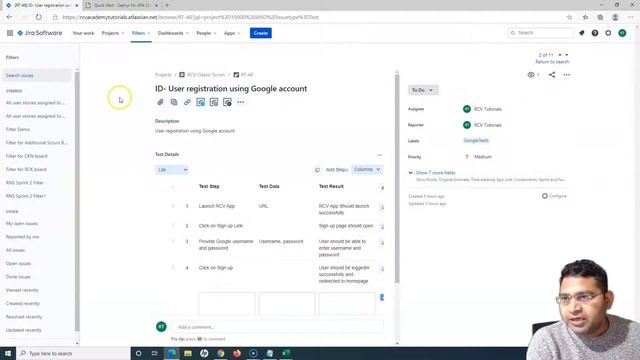Open the Filters dropdown menu

click(141, 33)
